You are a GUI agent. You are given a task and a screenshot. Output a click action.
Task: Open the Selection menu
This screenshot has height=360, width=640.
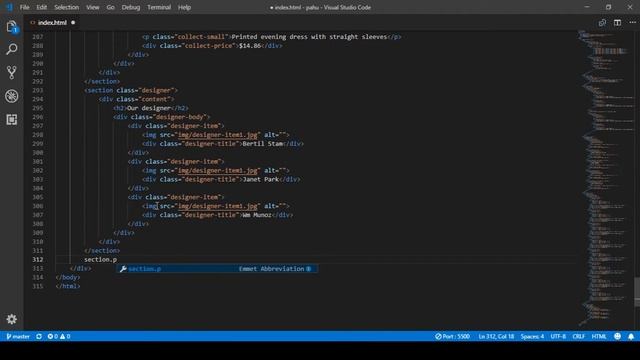67,7
